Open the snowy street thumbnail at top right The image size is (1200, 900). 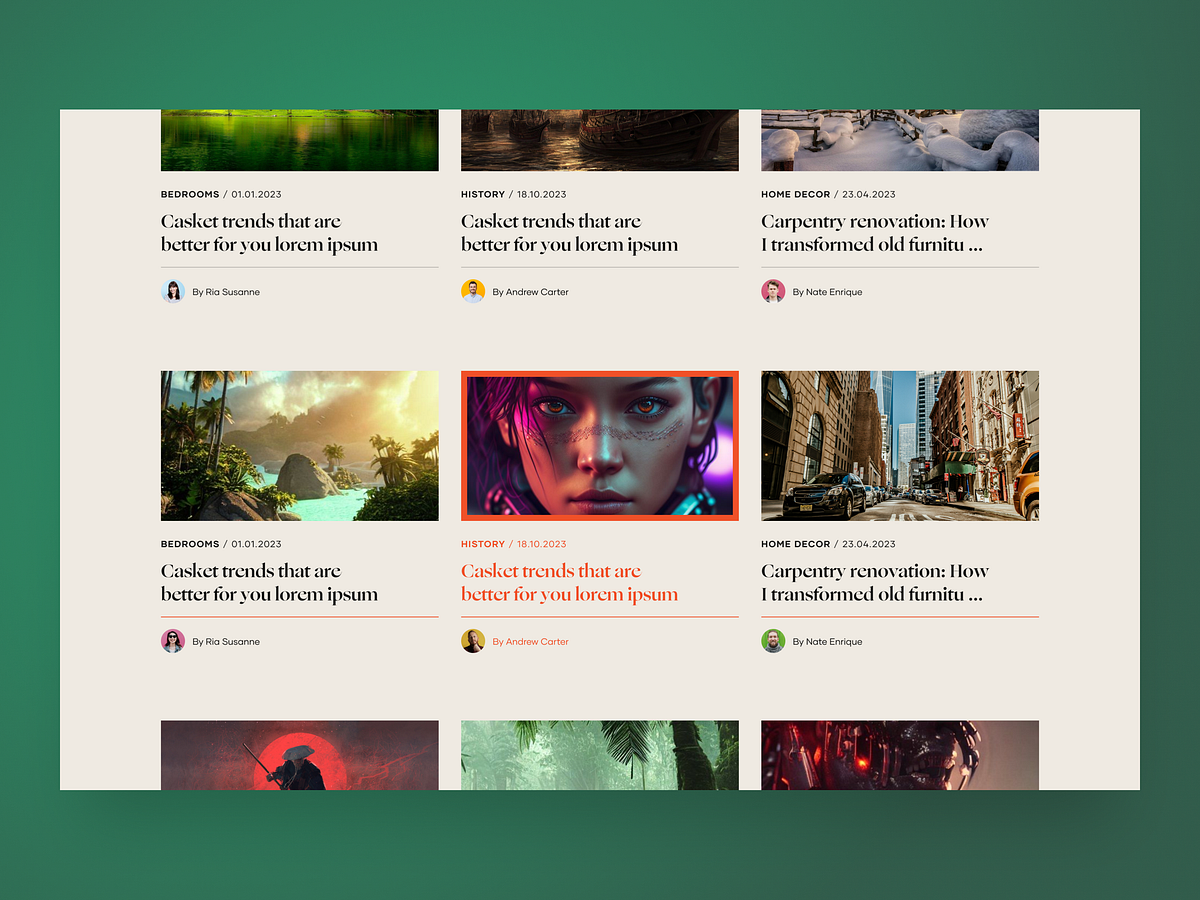tap(900, 140)
